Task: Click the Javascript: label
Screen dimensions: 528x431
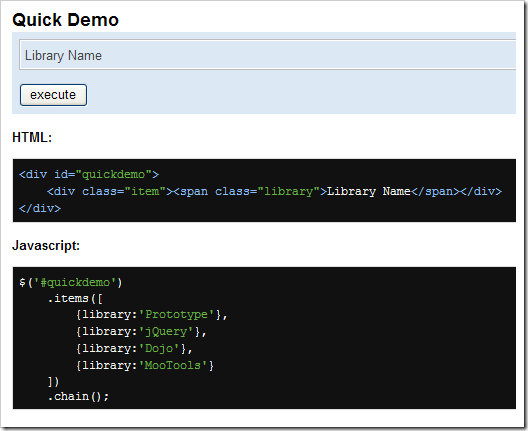Action: coord(46,245)
